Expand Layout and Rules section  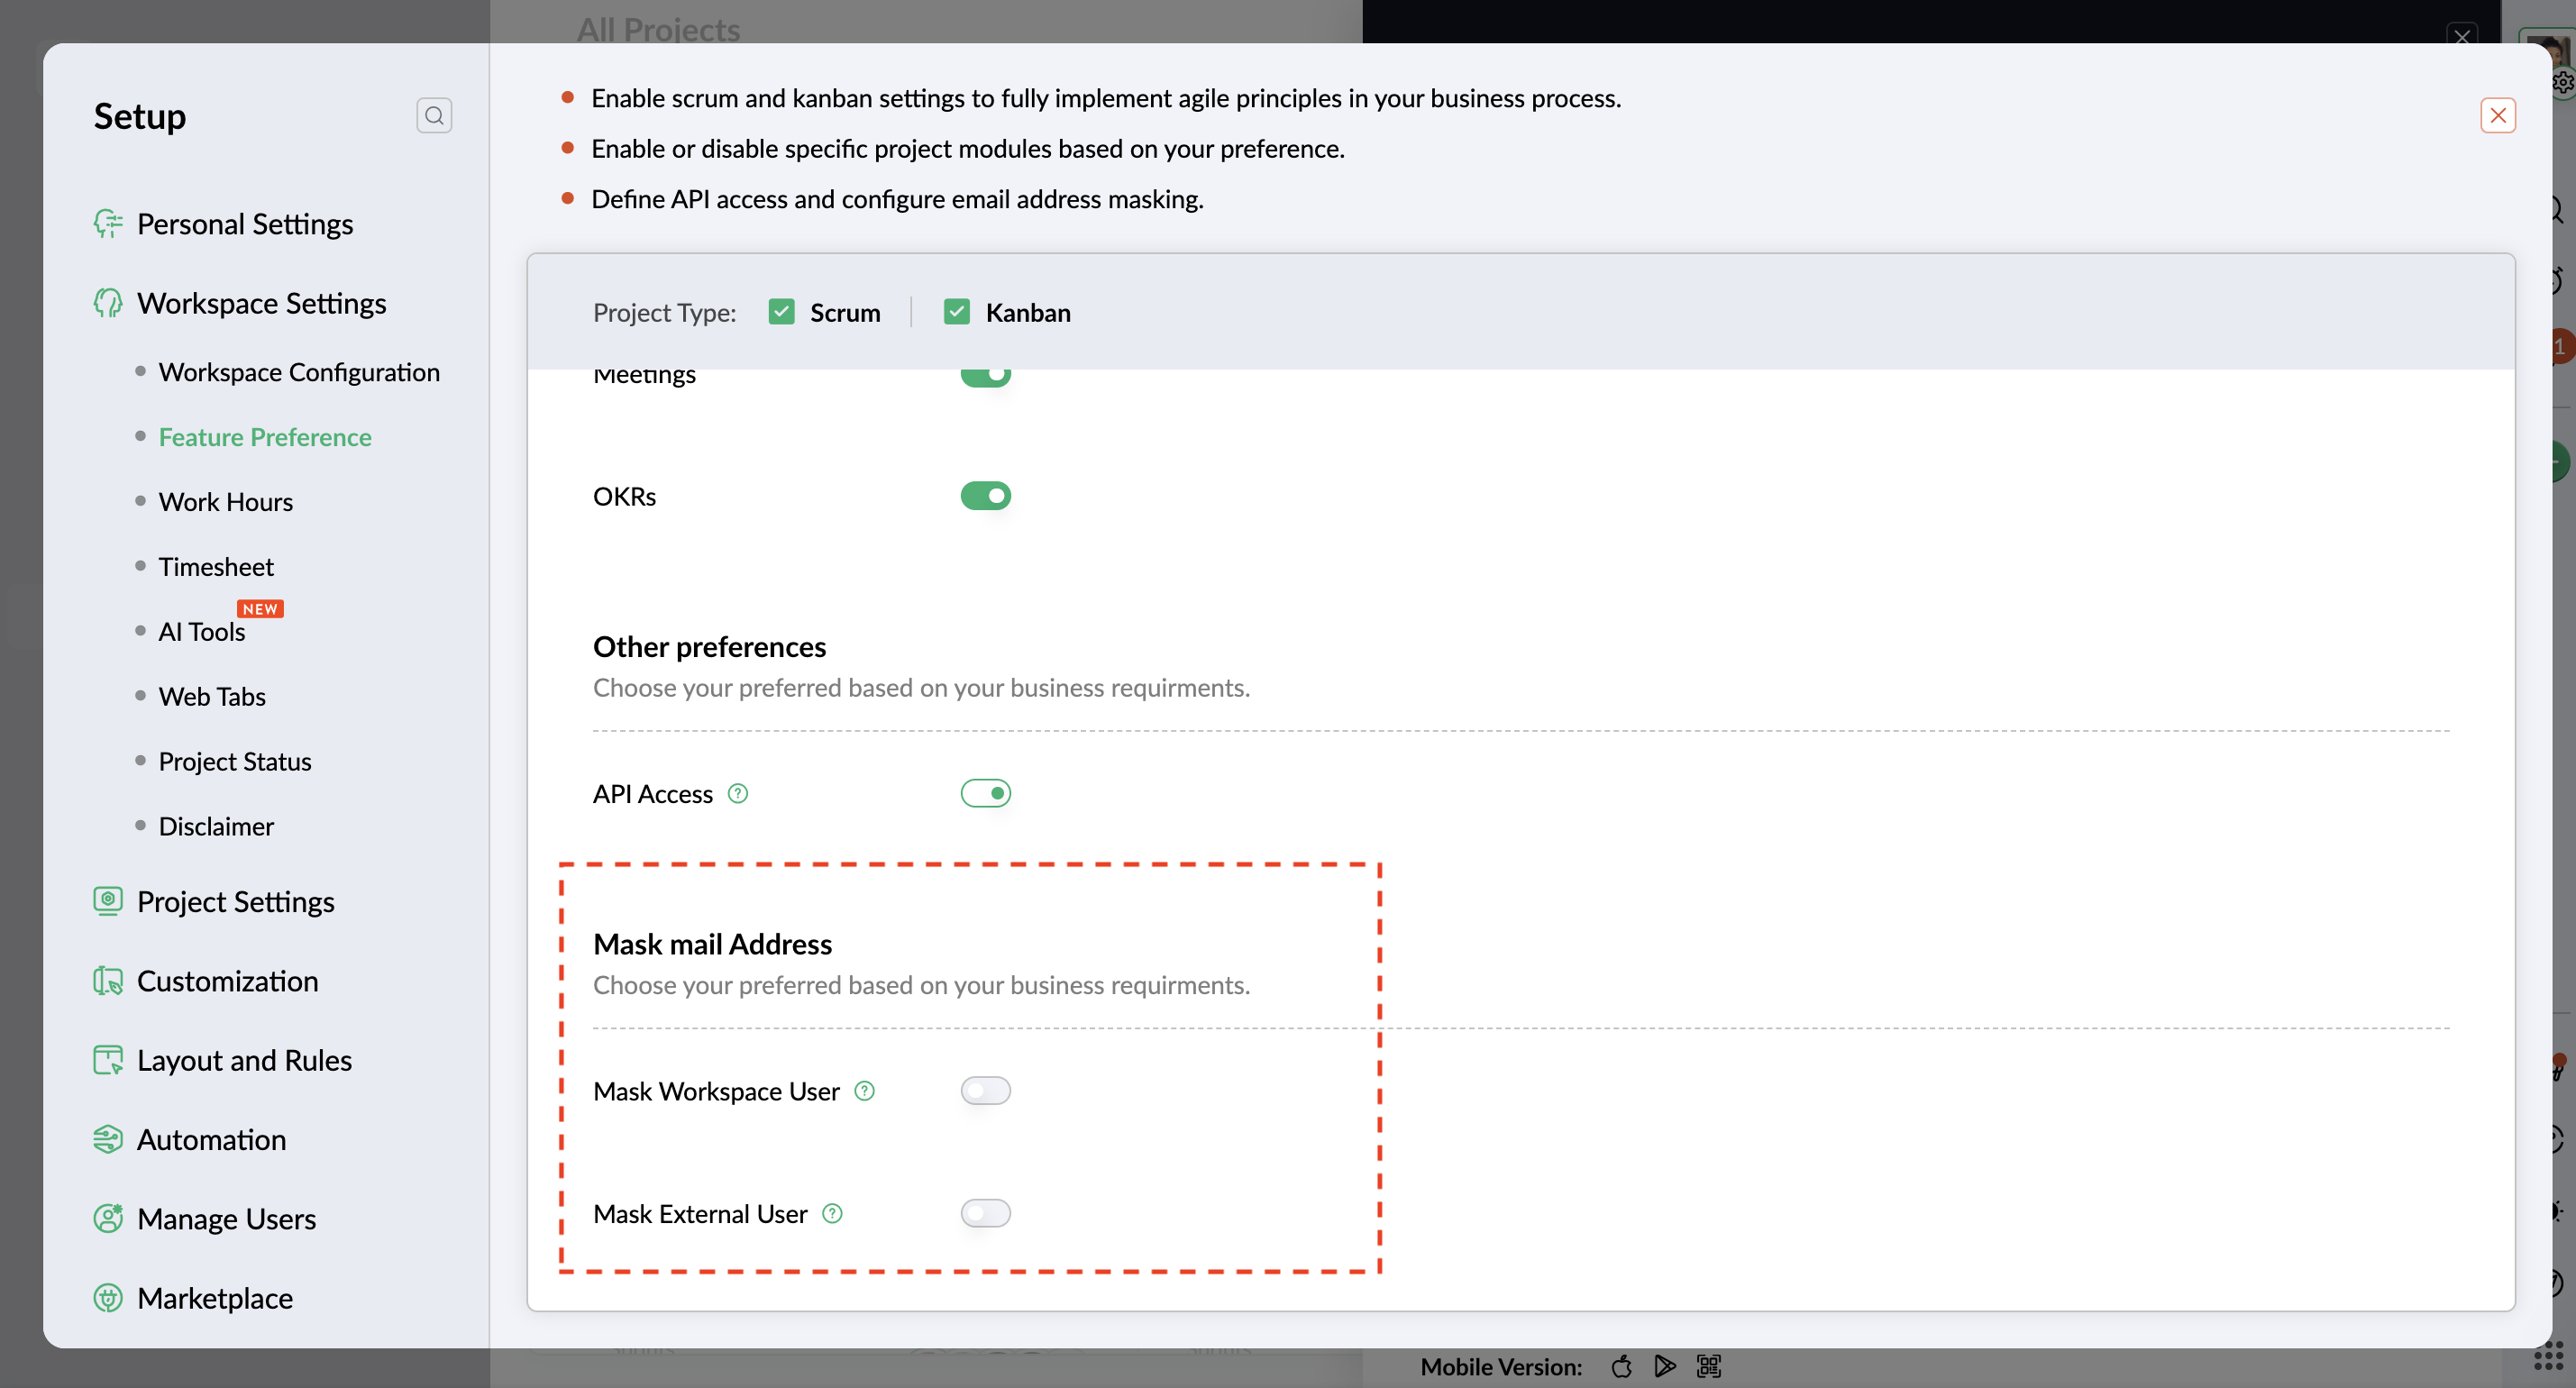coord(244,1059)
